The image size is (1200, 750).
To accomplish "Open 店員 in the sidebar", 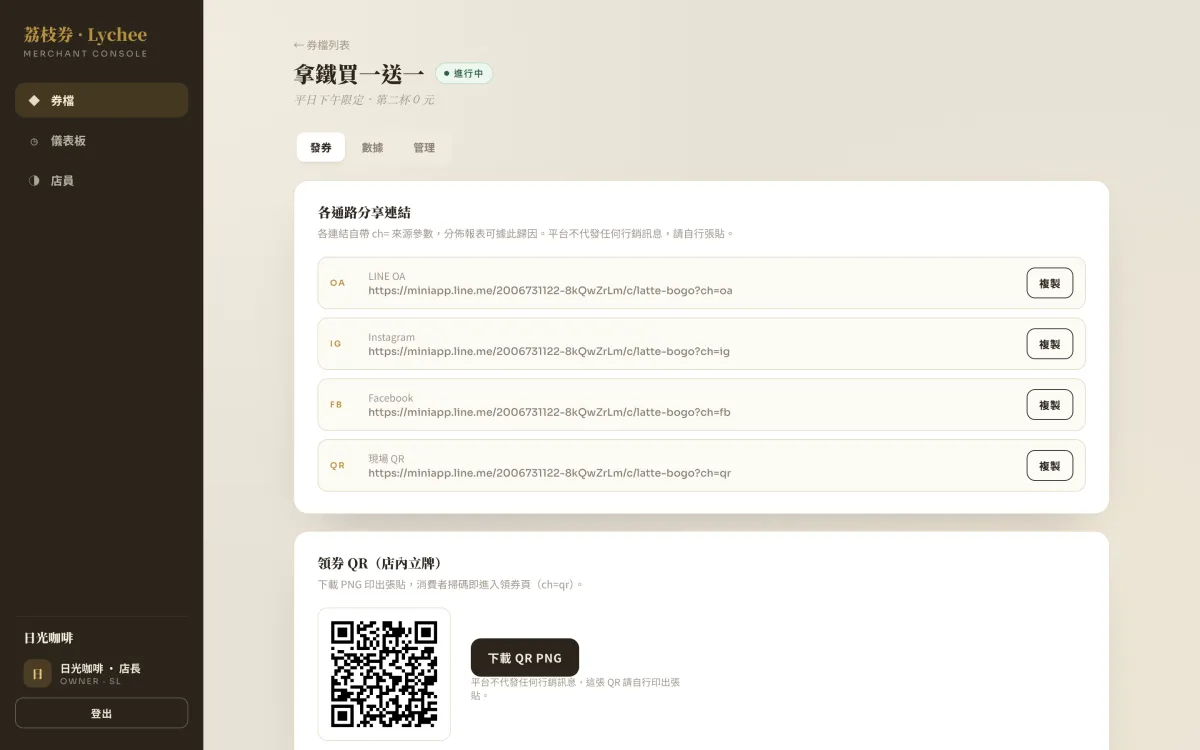I will (101, 181).
